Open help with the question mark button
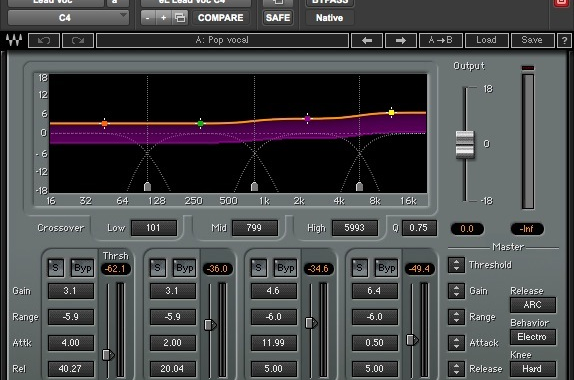Viewport: 574px width, 380px height. (x=564, y=40)
